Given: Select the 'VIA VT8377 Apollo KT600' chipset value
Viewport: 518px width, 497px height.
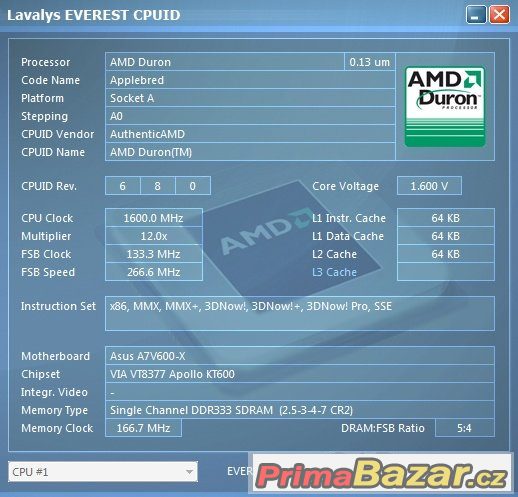Looking at the screenshot, I should point(300,374).
